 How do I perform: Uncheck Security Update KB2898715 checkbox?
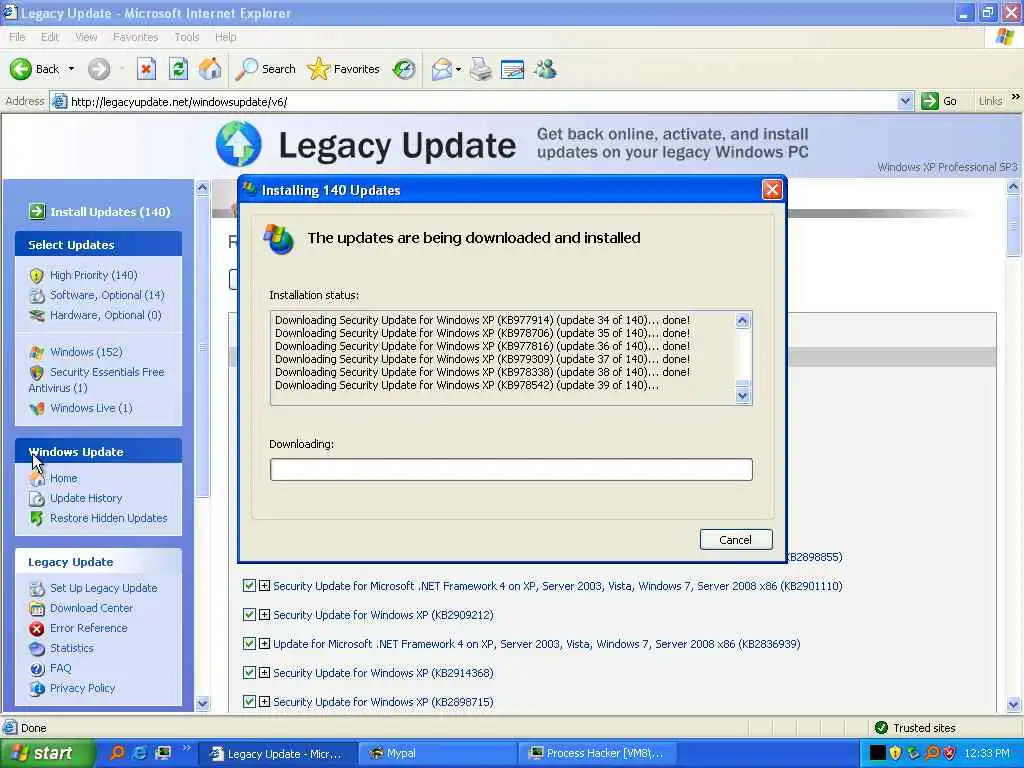249,701
